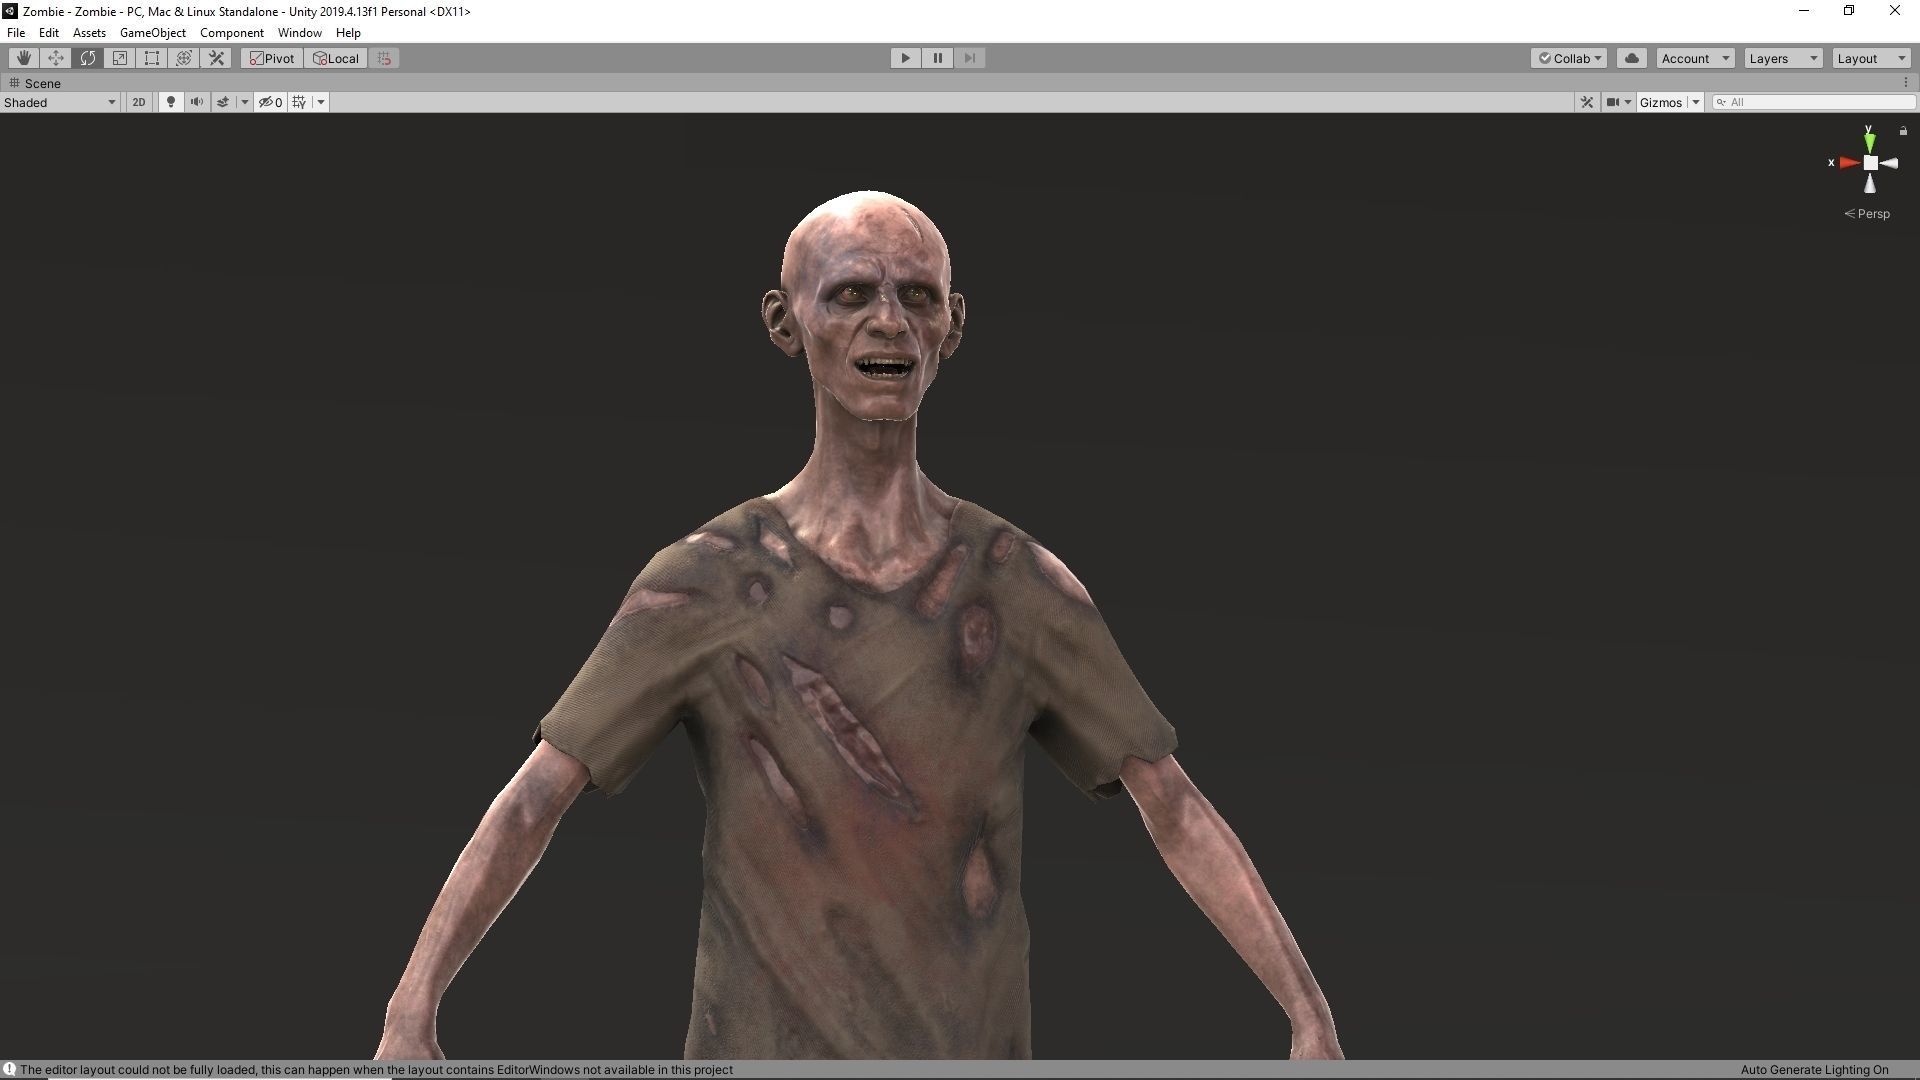Image resolution: width=1920 pixels, height=1080 pixels.
Task: Open scene camera settings
Action: click(1618, 102)
